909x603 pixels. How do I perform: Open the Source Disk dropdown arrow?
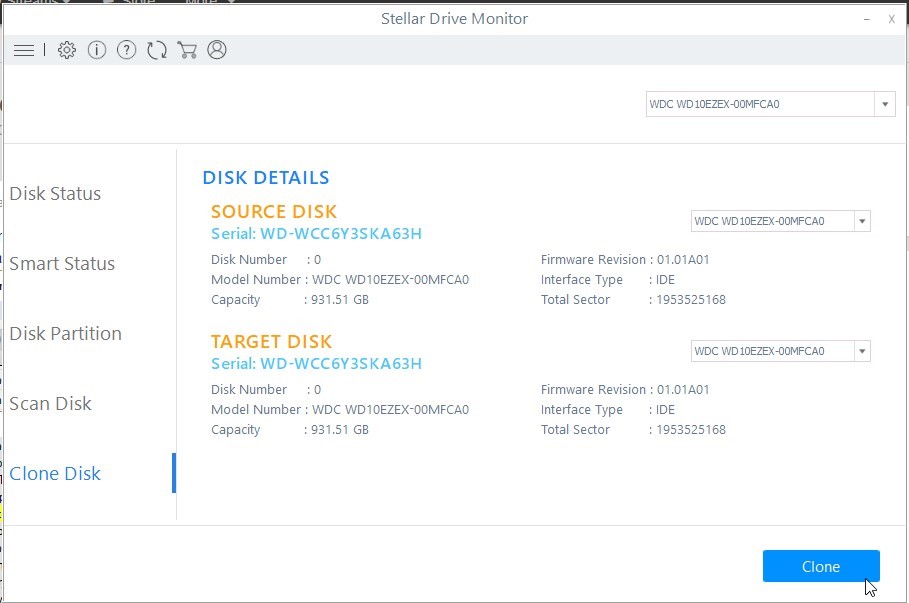pyautogui.click(x=862, y=221)
